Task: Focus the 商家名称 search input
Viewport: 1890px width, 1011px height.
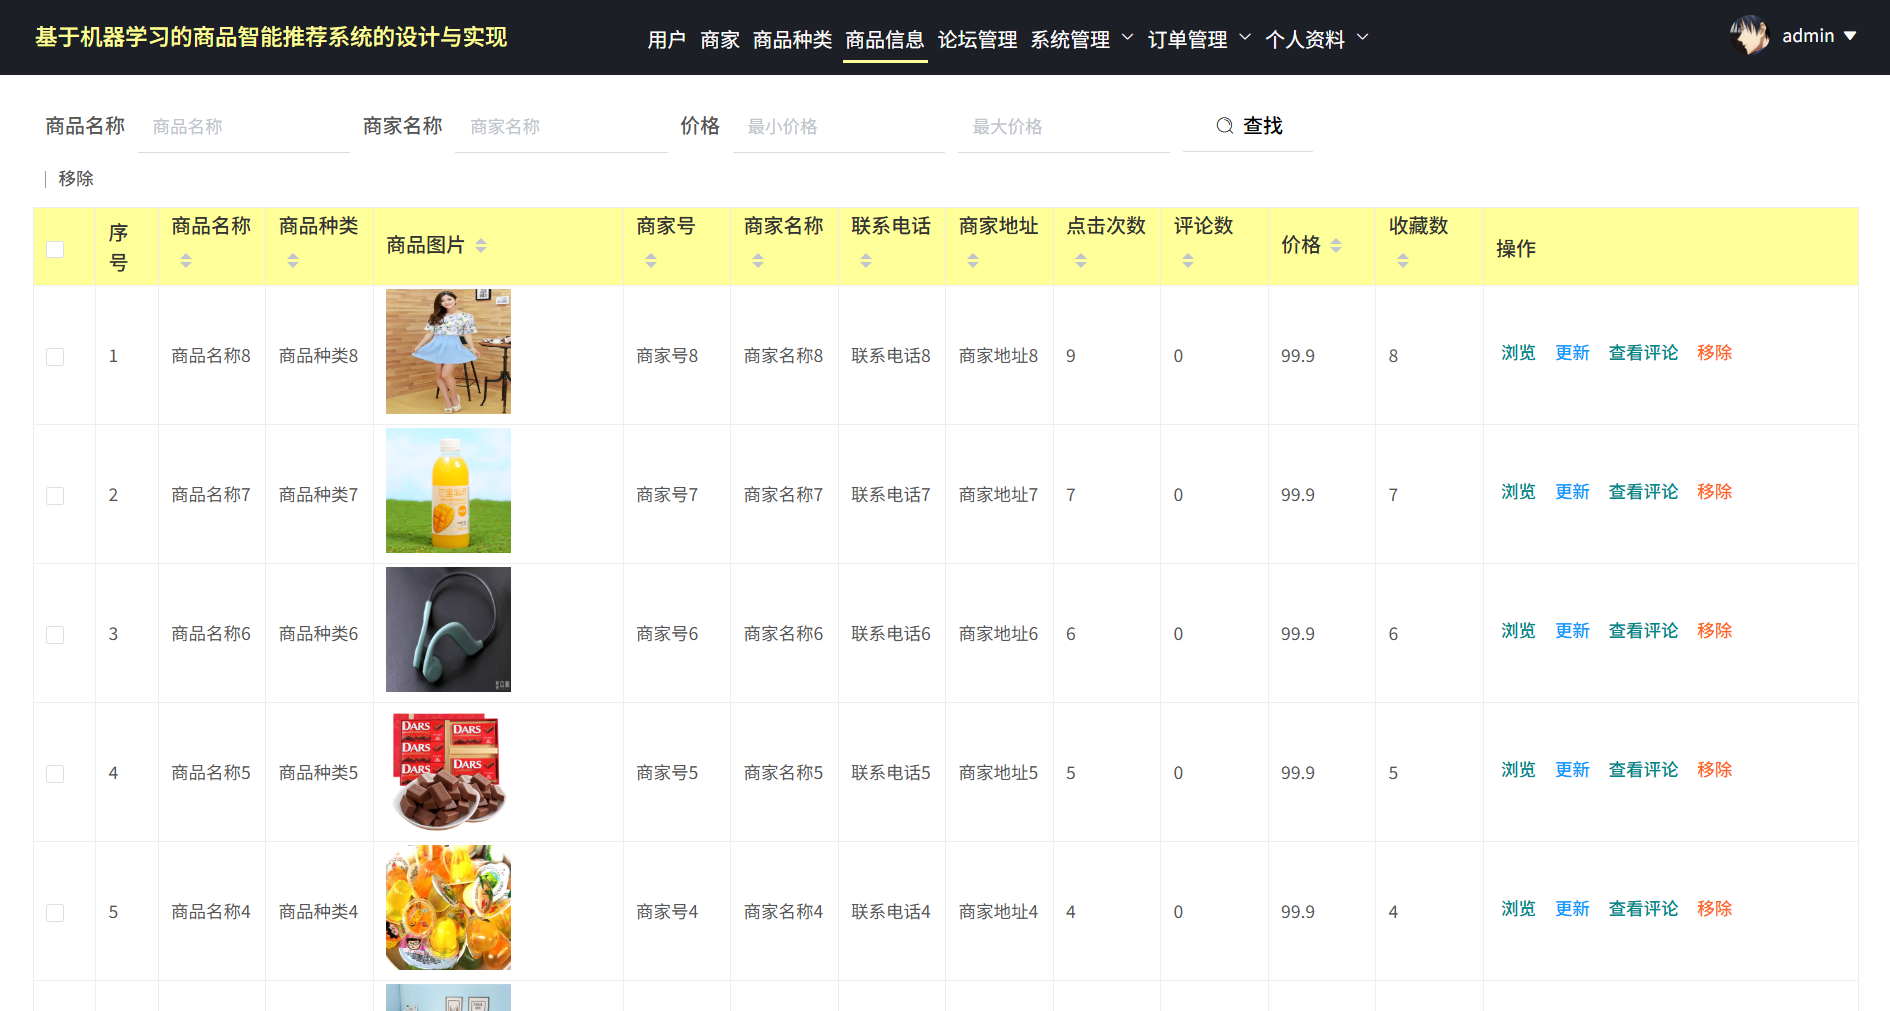Action: point(561,127)
